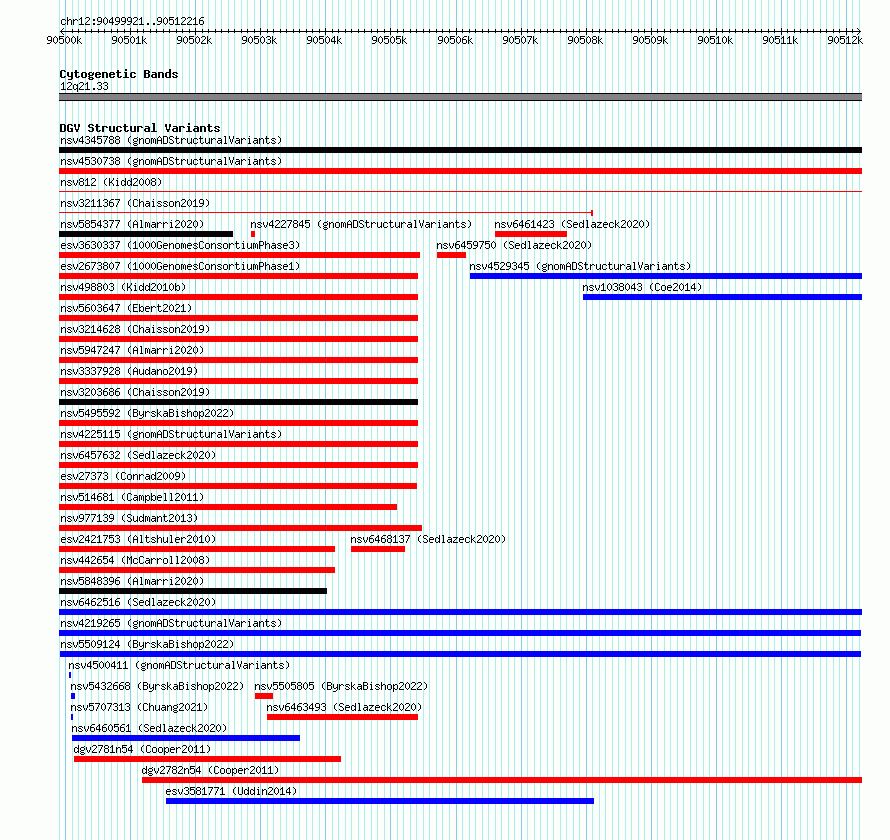Click the blue bar under nsv4219265 gnomAD label
This screenshot has height=840, width=890.
tap(460, 633)
